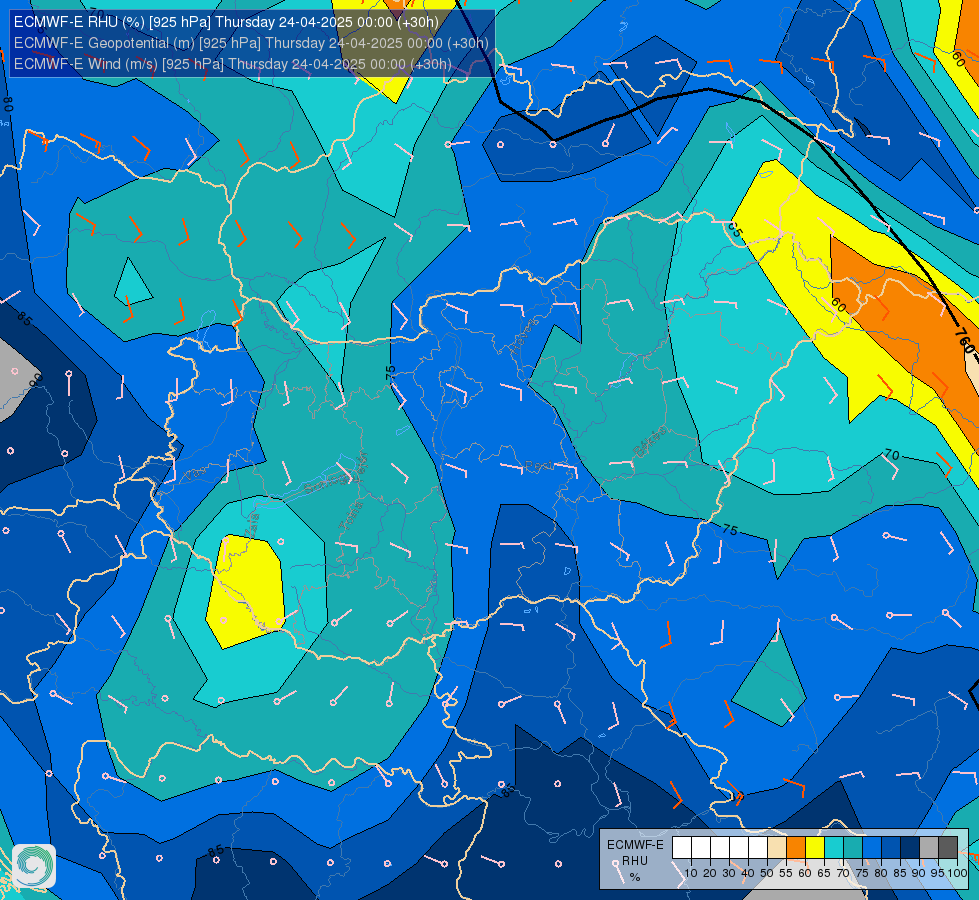
Task: Click the bright blue 75–80 % legend swatch
Action: 872,848
